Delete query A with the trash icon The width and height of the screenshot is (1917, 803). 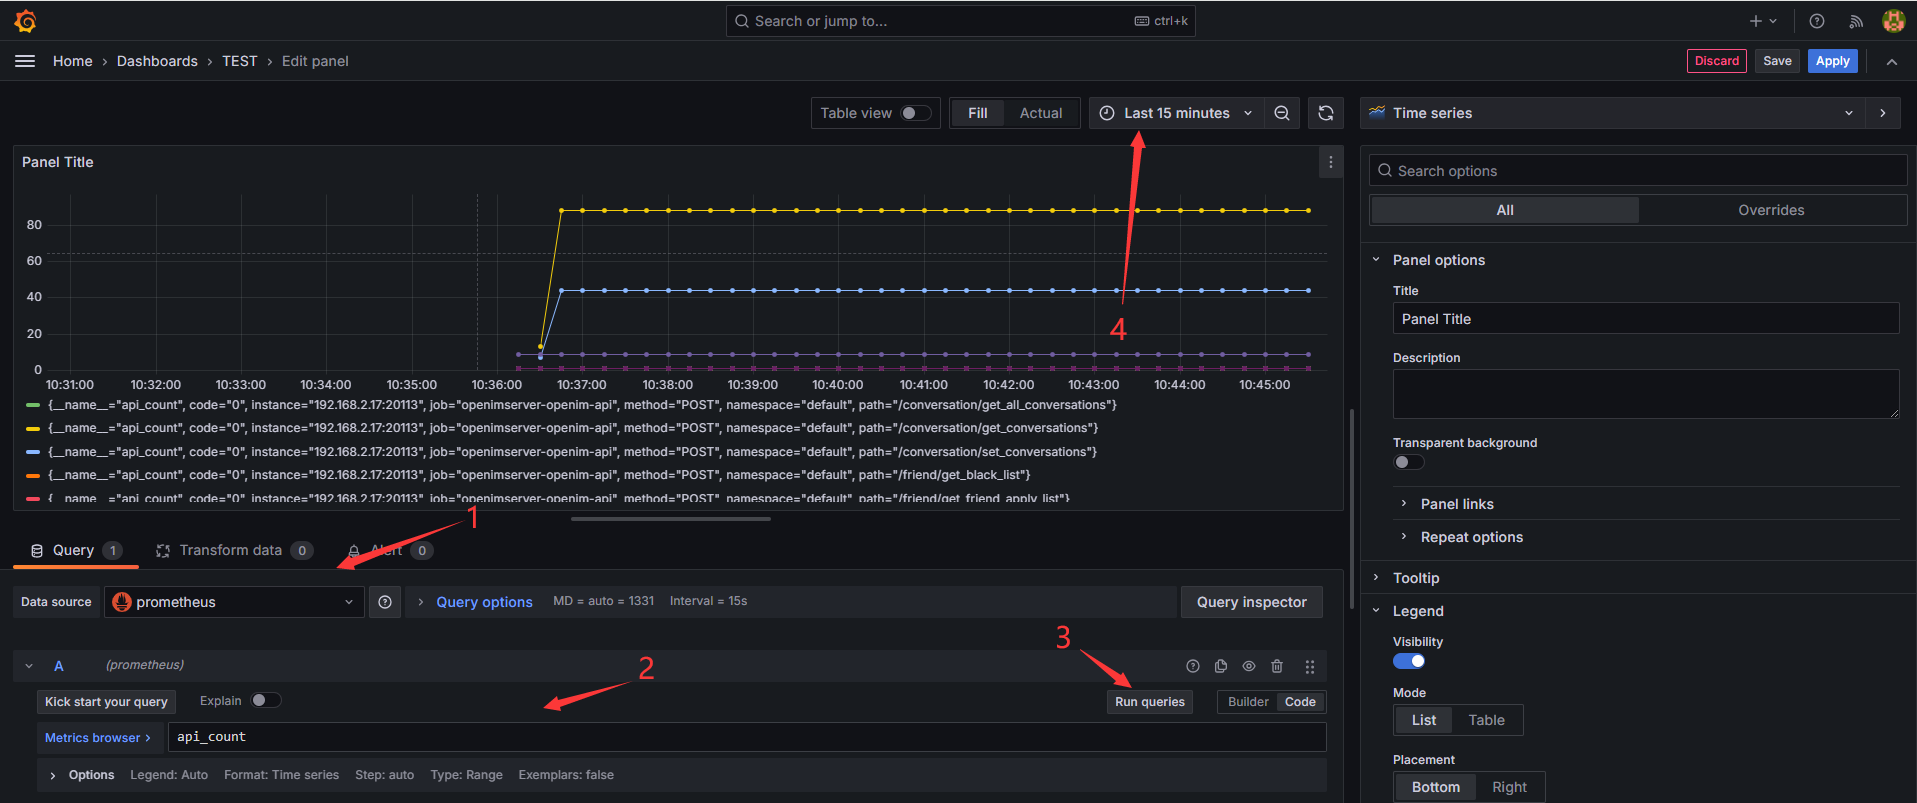tap(1277, 666)
